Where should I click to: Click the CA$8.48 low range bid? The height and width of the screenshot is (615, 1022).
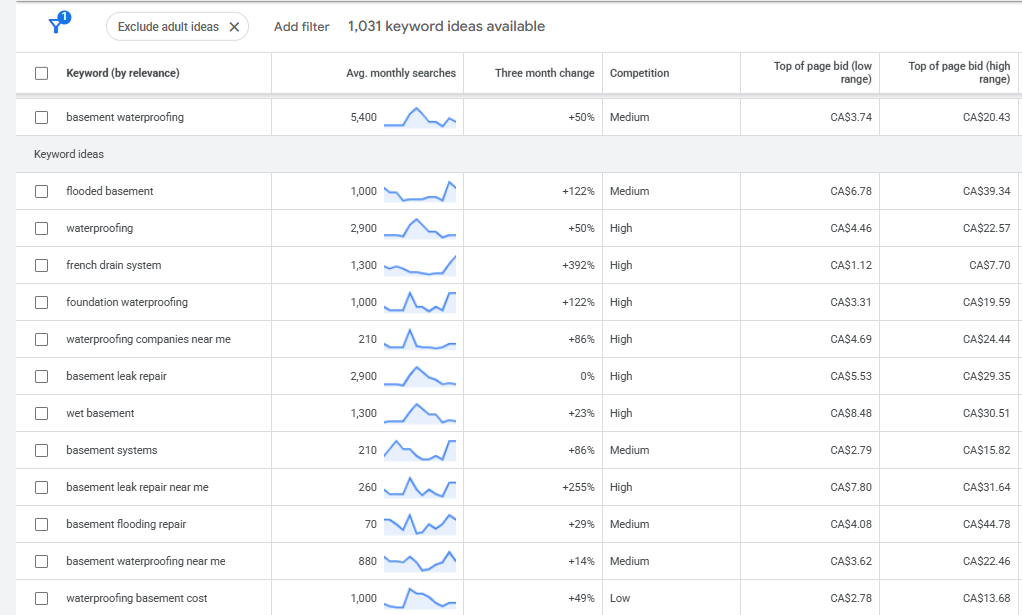(851, 413)
